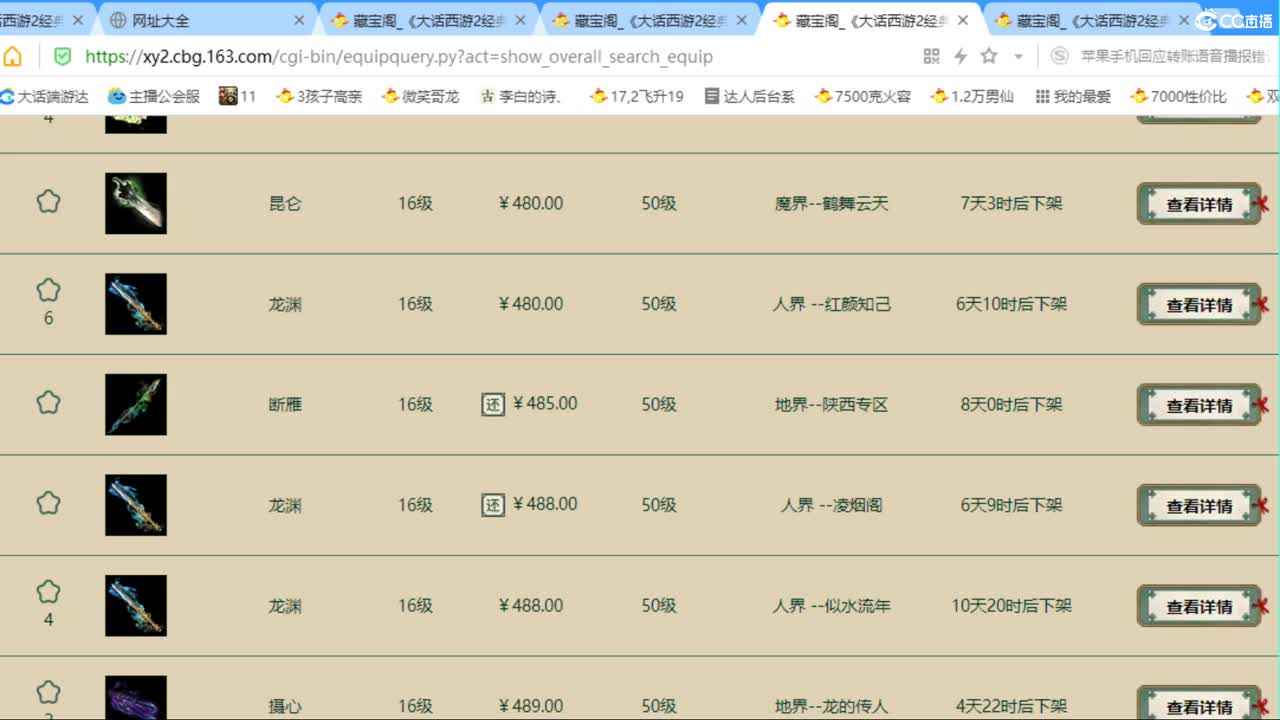
Task: Click the lightning speed-mode icon
Action: click(x=960, y=56)
